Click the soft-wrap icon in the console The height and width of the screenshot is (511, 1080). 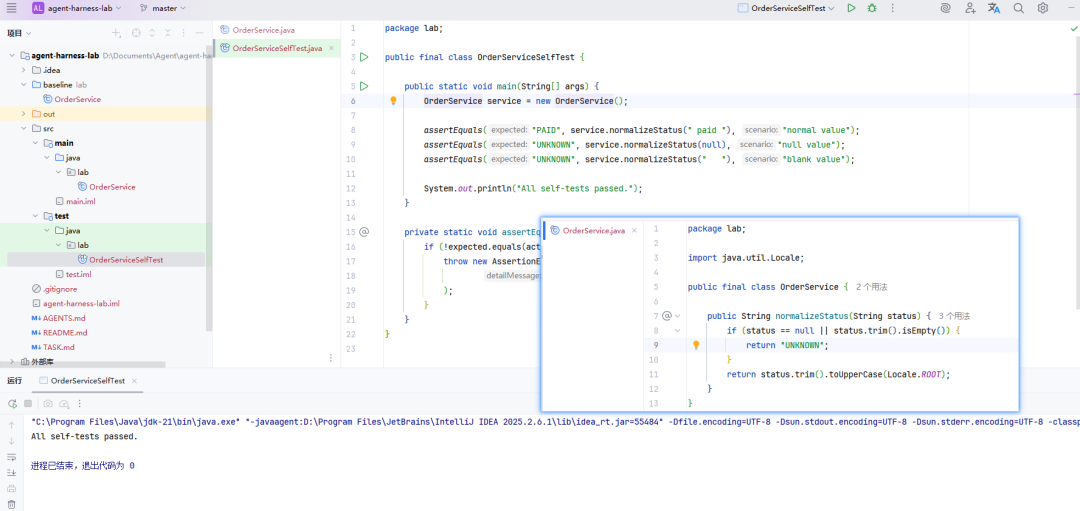point(11,457)
